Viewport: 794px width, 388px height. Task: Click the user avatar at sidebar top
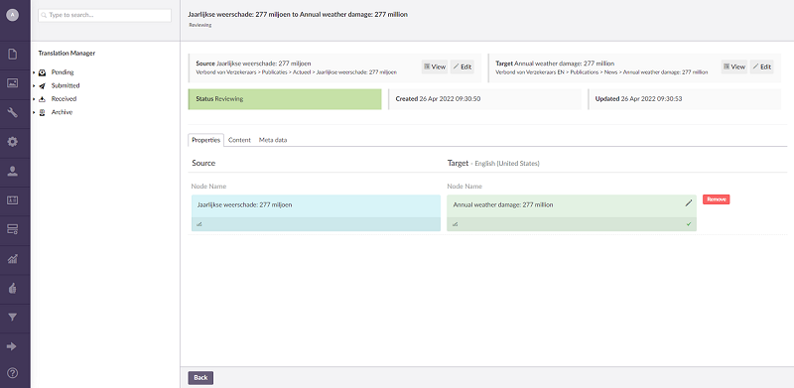coord(13,15)
